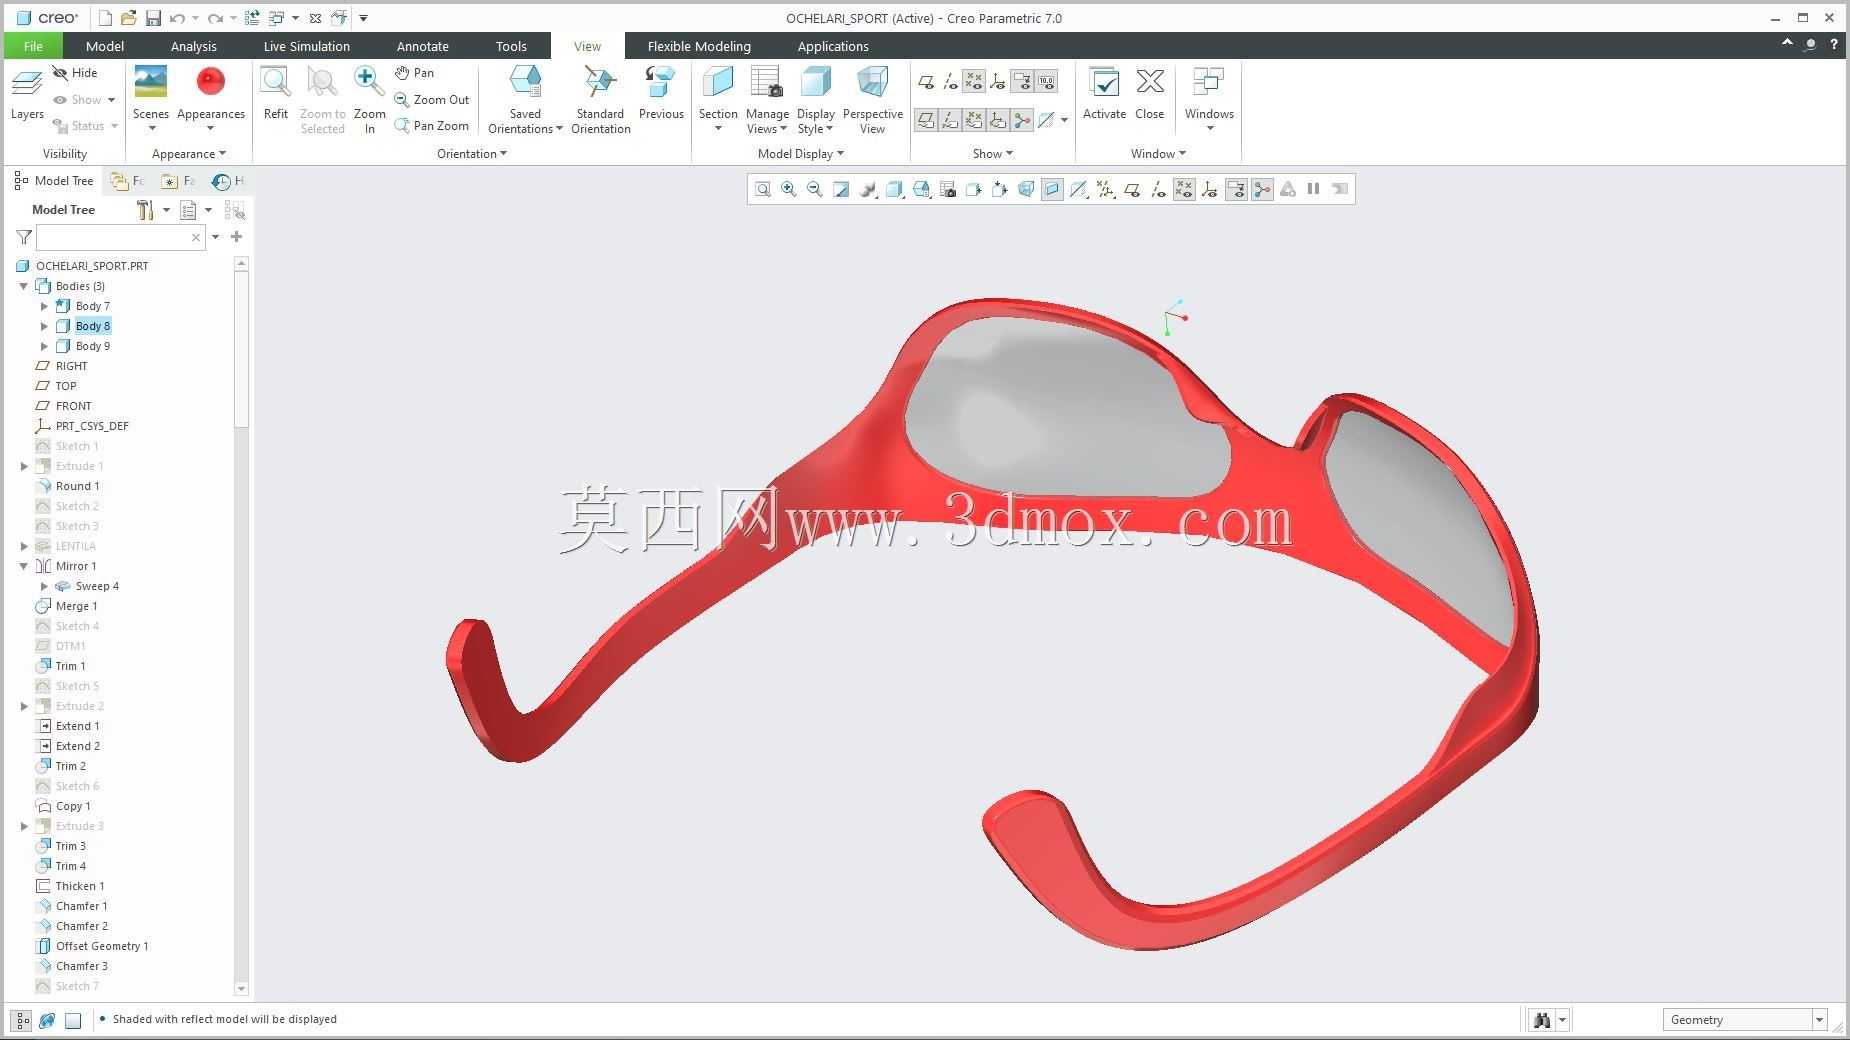This screenshot has height=1040, width=1850.
Task: Click the Model Tree search field
Action: (113, 237)
